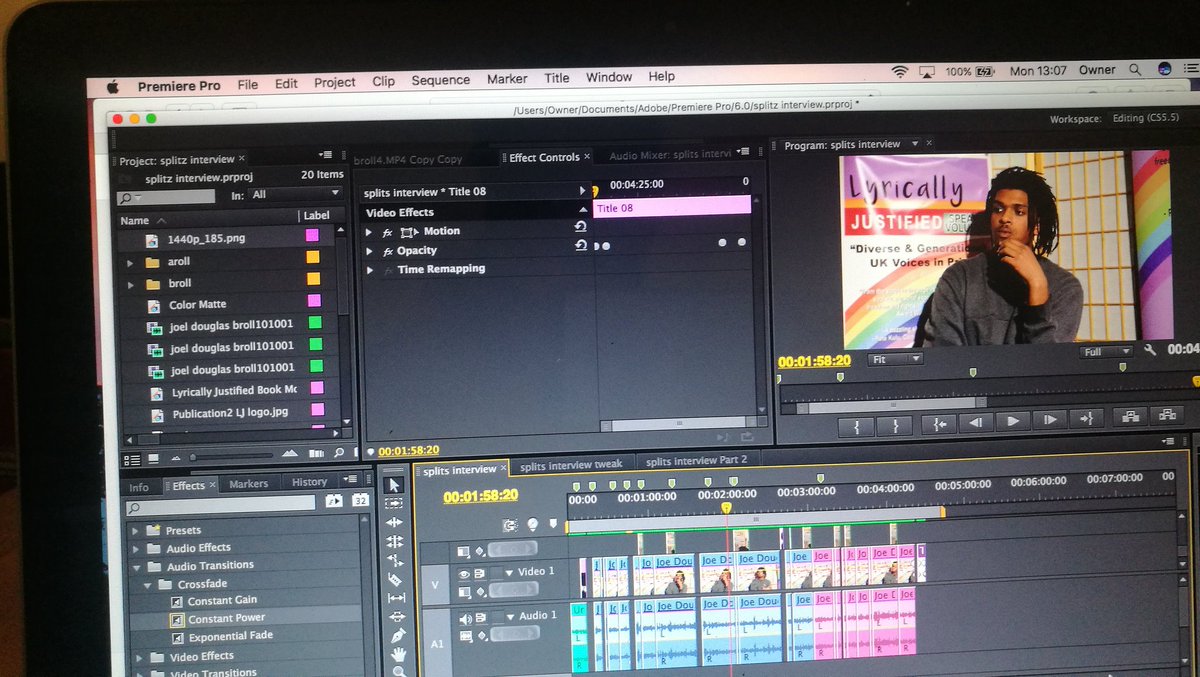Adjust project panel thumbnail zoom slider
Image resolution: width=1200 pixels, height=677 pixels.
point(232,457)
